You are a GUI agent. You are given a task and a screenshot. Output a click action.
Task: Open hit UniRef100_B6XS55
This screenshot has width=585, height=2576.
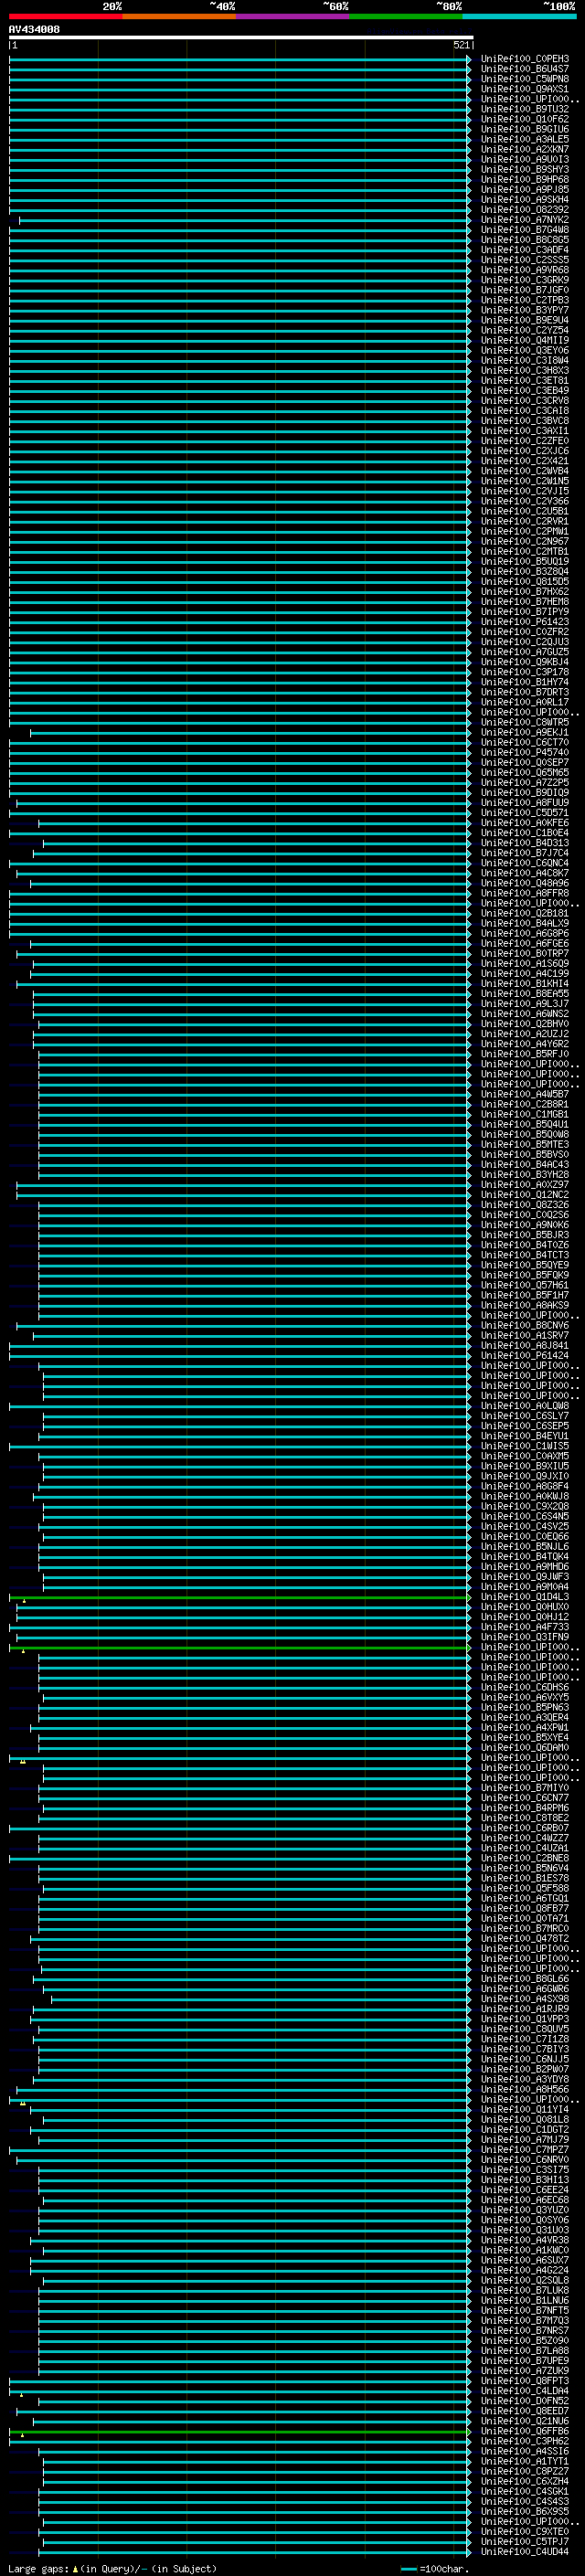[525, 2512]
